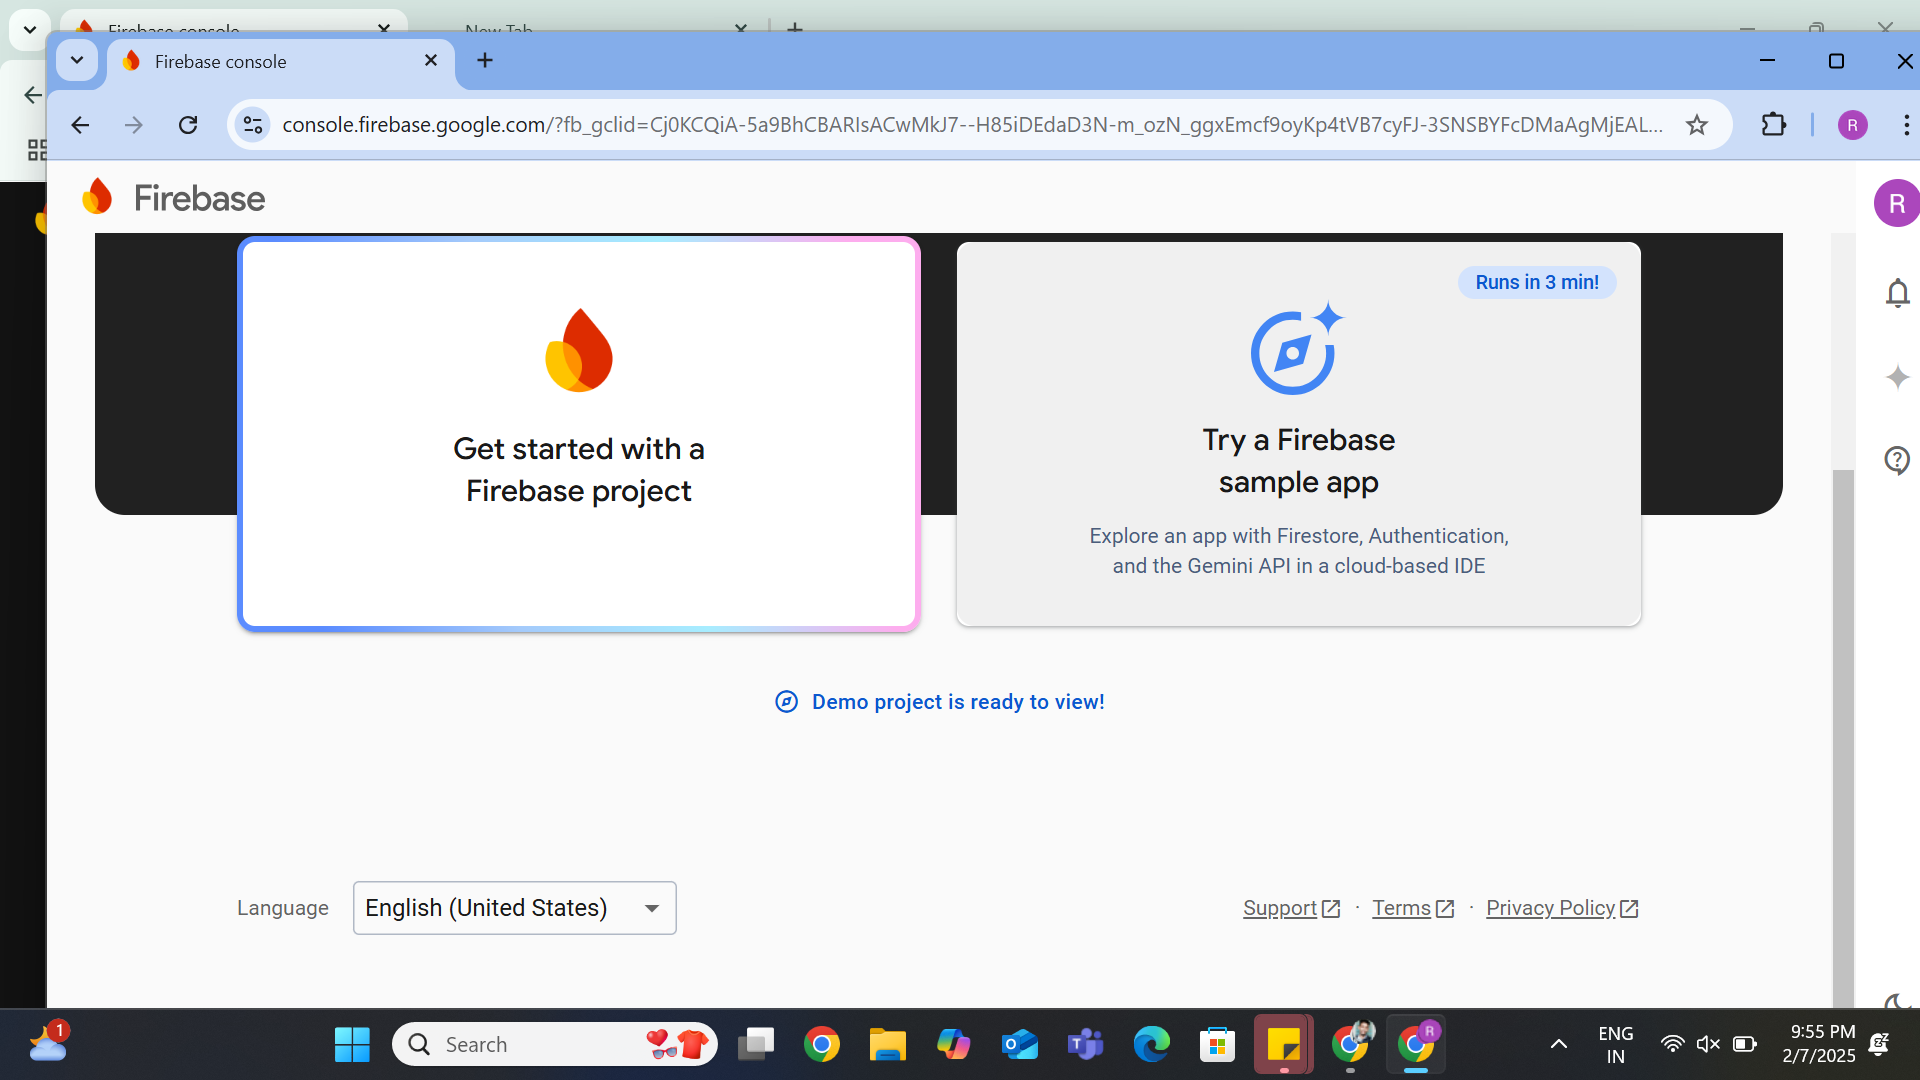Open Microsoft Store from taskbar
Image resolution: width=1920 pixels, height=1080 pixels.
point(1217,1044)
